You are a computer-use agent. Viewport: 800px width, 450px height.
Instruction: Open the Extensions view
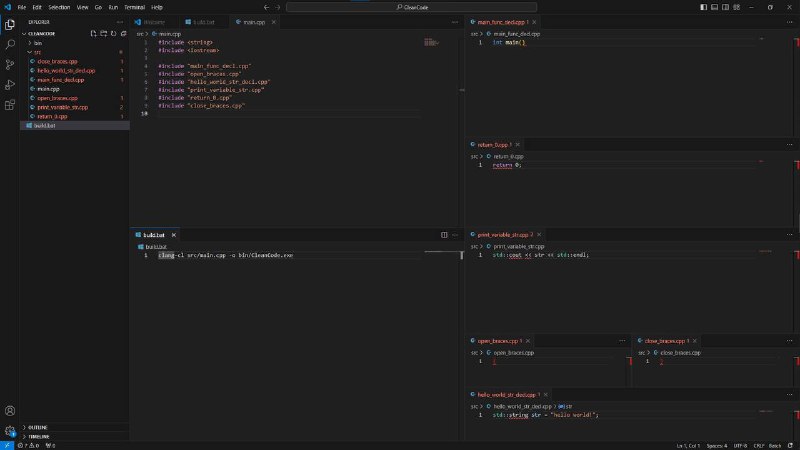tap(10, 105)
